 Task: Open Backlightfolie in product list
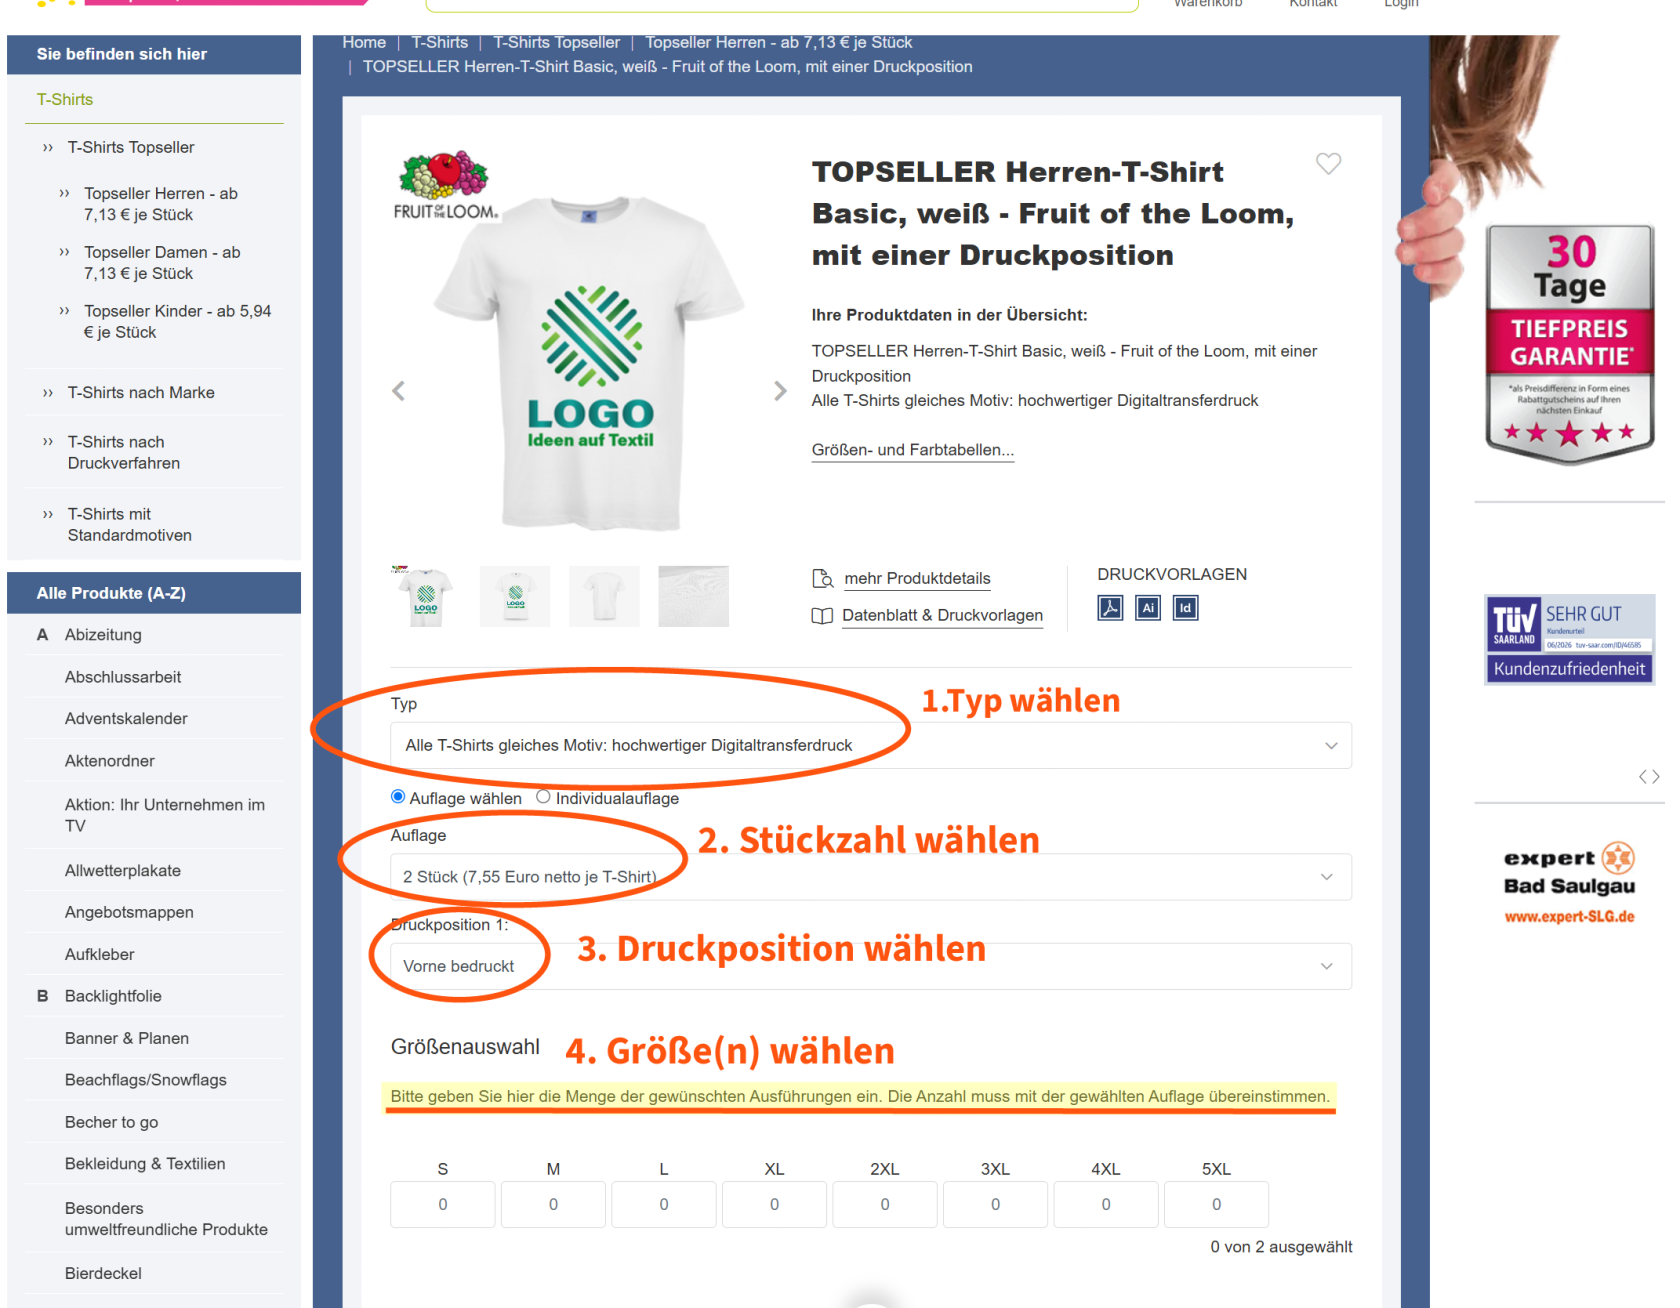pos(113,996)
